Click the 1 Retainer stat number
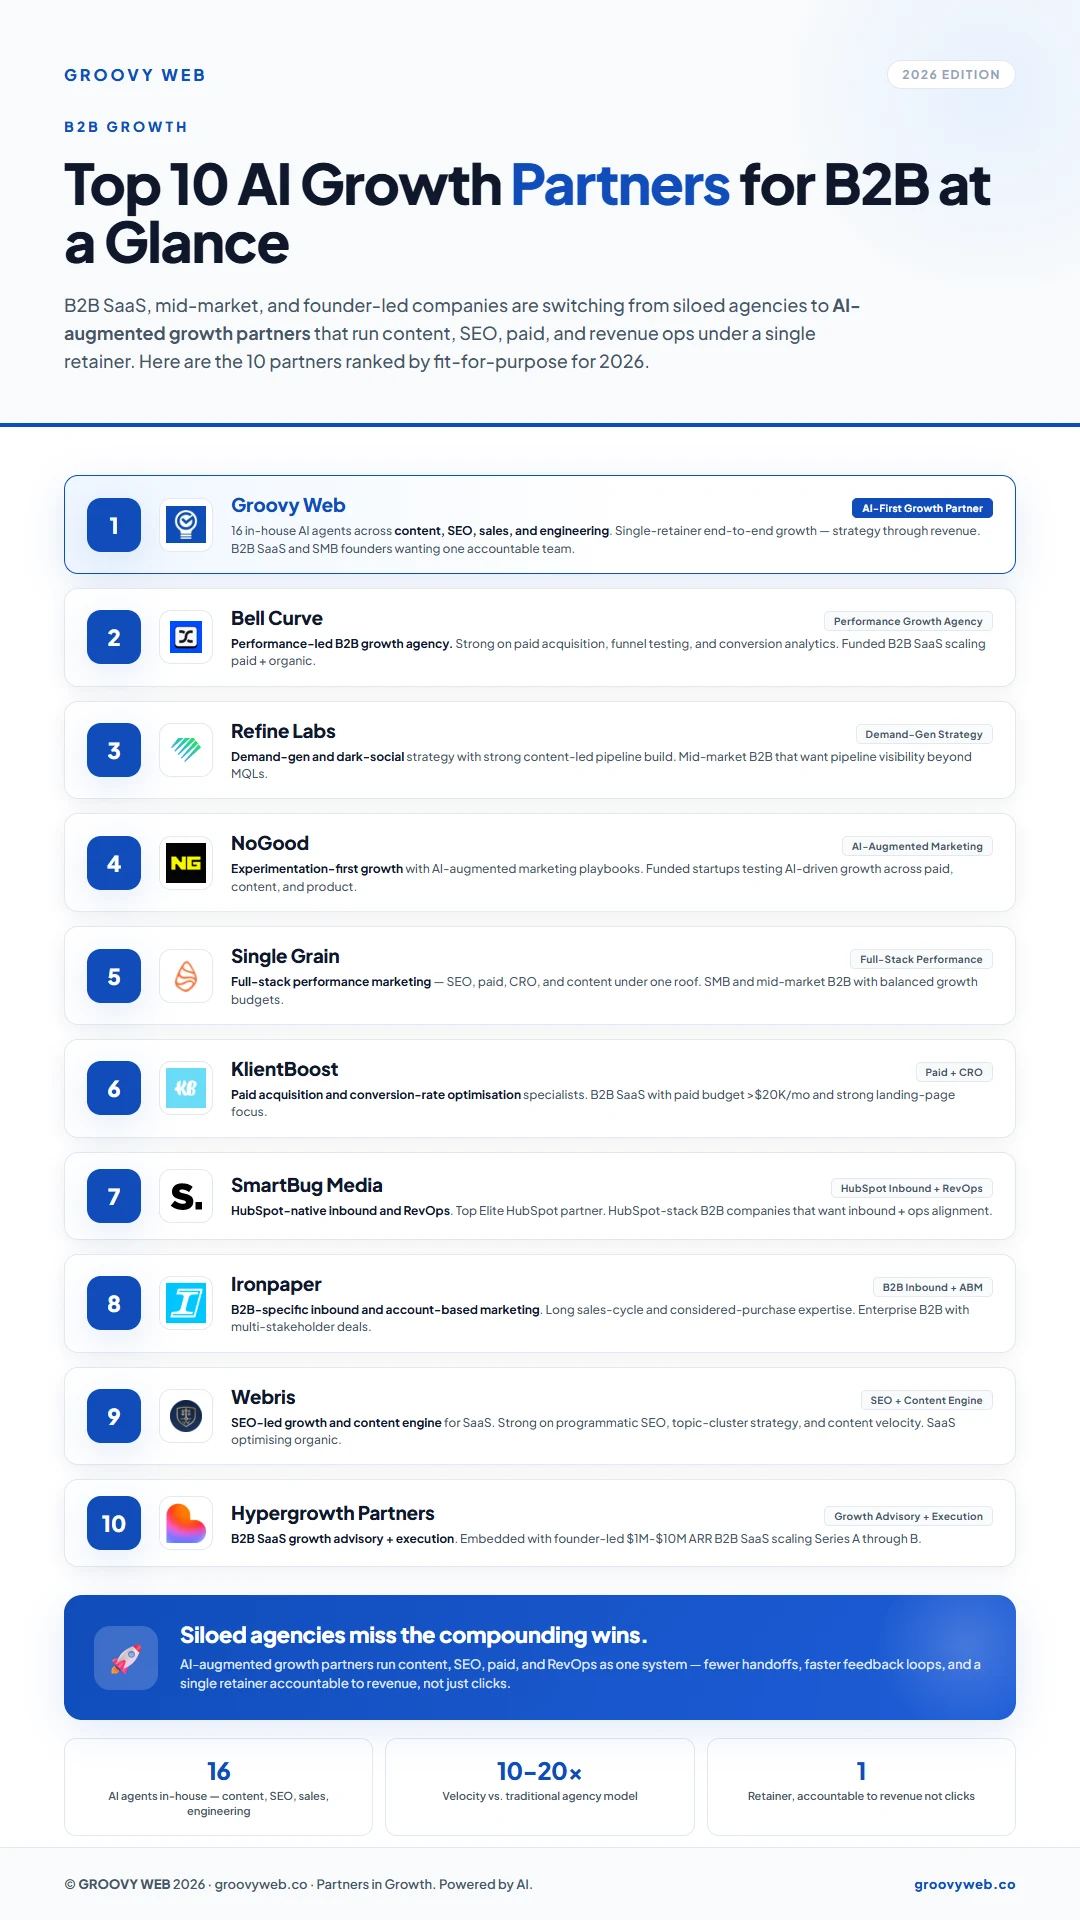The image size is (1080, 1920). pyautogui.click(x=861, y=1771)
